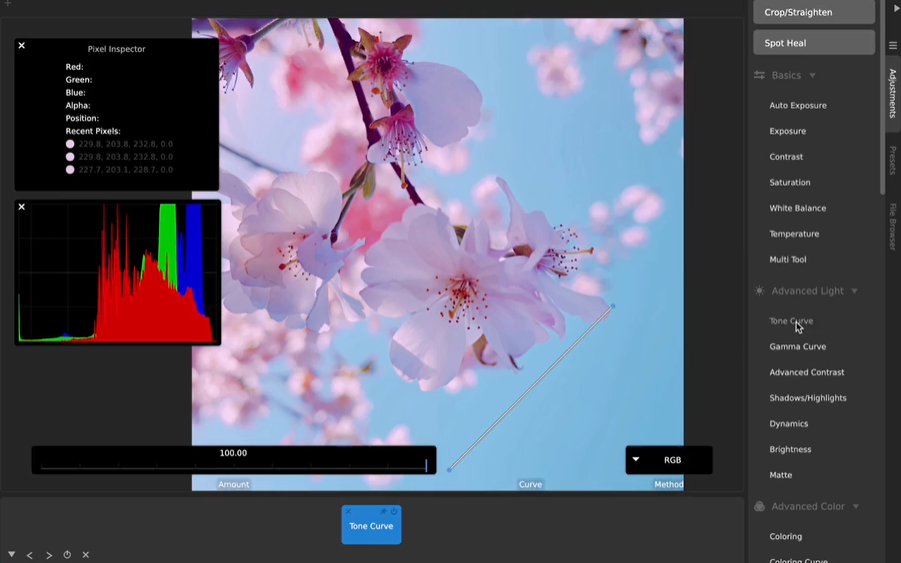Collapse the Basics section arrow
Screen dimensions: 901x563
coord(813,75)
